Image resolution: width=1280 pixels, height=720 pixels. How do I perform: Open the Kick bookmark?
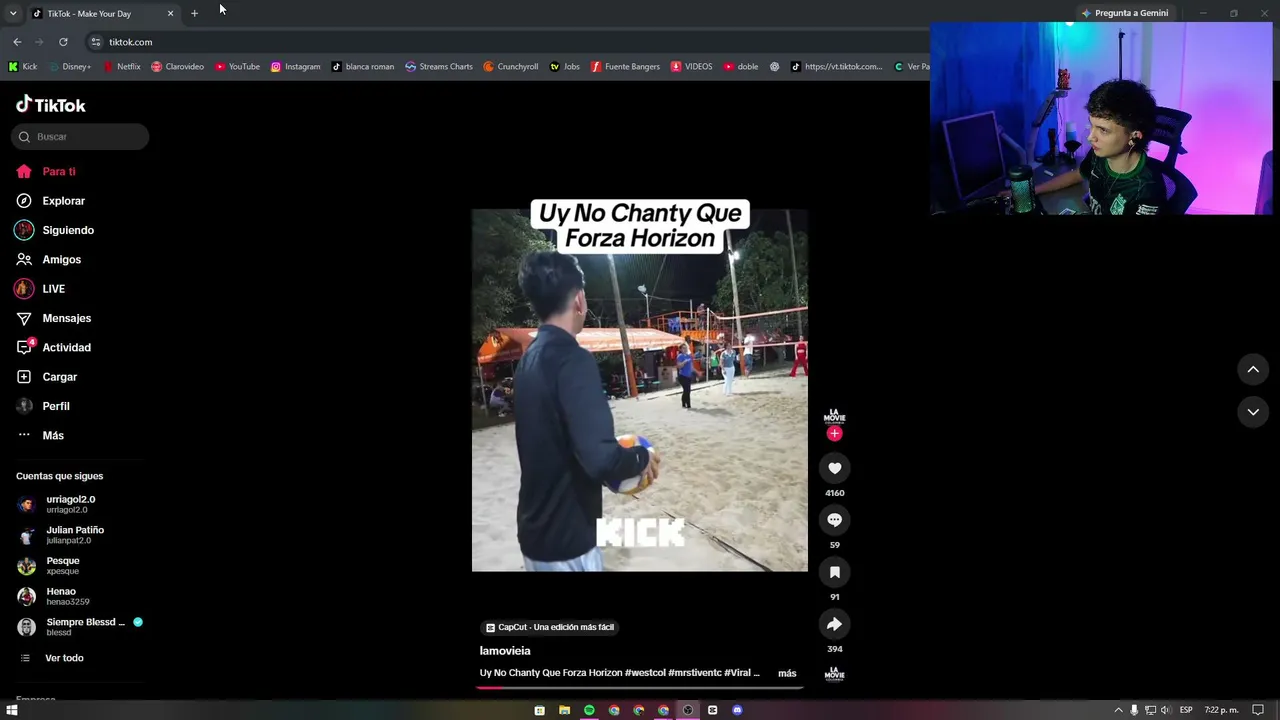click(x=22, y=67)
